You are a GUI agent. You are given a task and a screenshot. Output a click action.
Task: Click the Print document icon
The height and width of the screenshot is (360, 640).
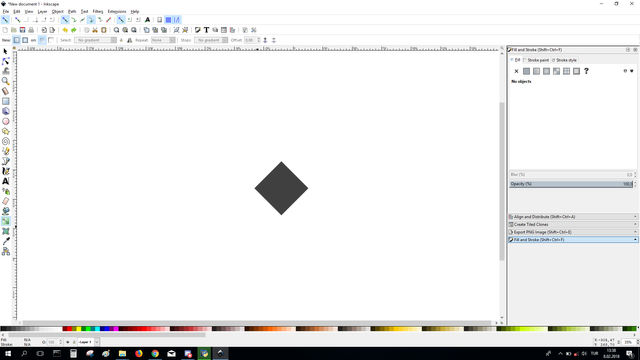tap(31, 30)
